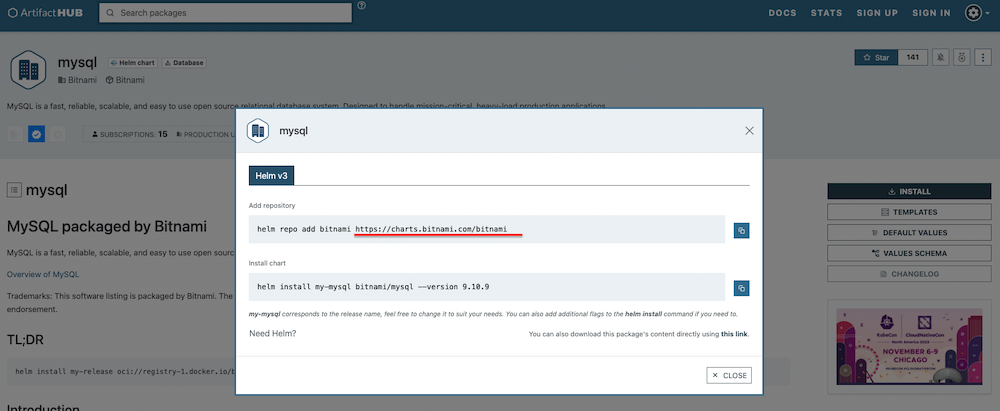
Task: Click the MySQL packaged by Bitnami heading
Action: coord(107,227)
